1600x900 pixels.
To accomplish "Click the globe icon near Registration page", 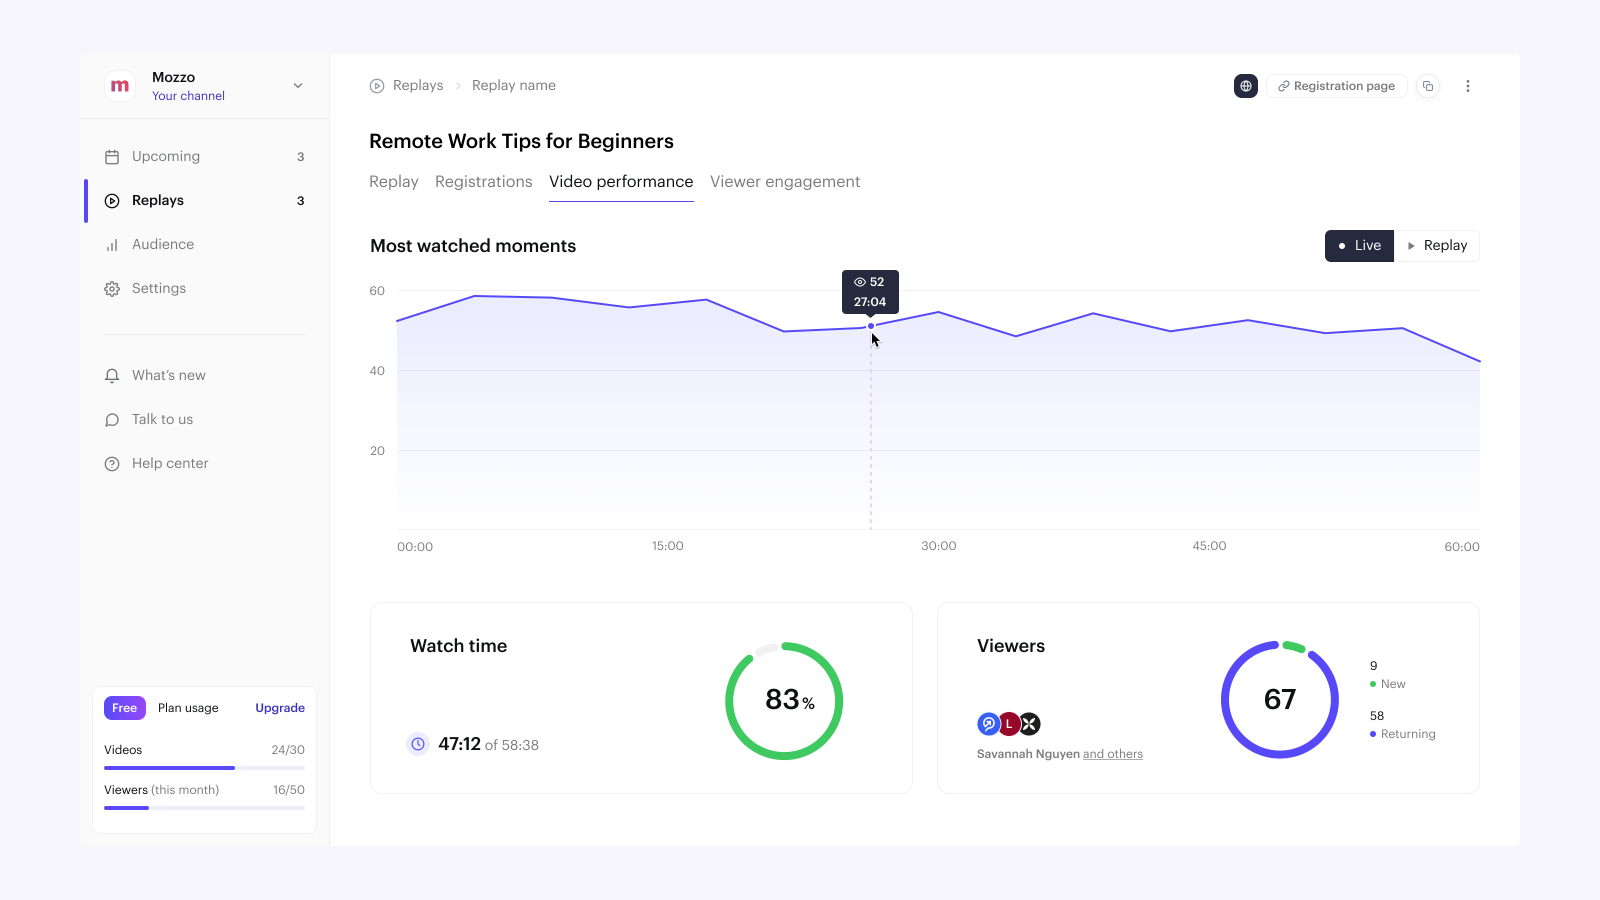I will [x=1245, y=86].
